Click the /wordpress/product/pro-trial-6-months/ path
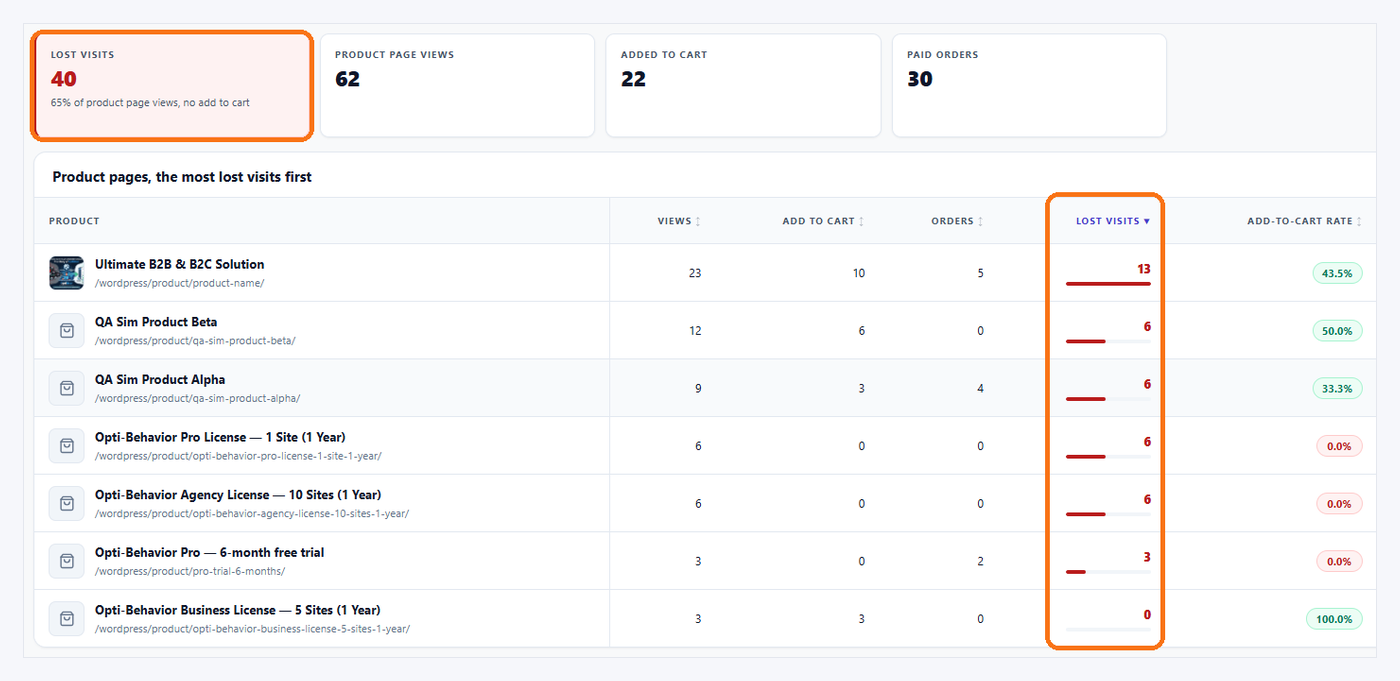Screen dimensions: 1400x681 [190, 571]
